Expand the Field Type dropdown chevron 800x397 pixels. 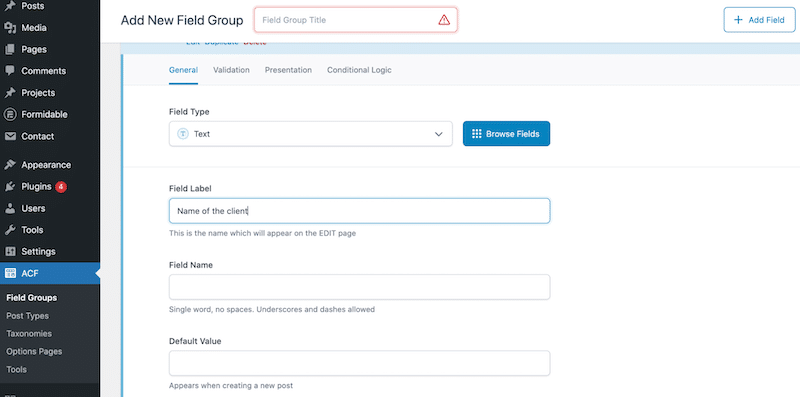438,134
